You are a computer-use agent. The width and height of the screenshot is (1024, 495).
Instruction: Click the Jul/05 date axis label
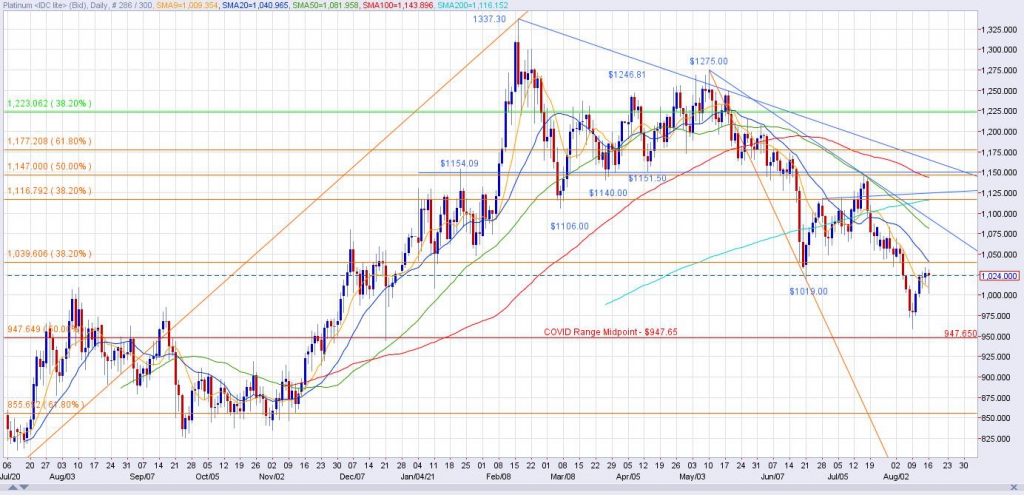click(x=838, y=477)
